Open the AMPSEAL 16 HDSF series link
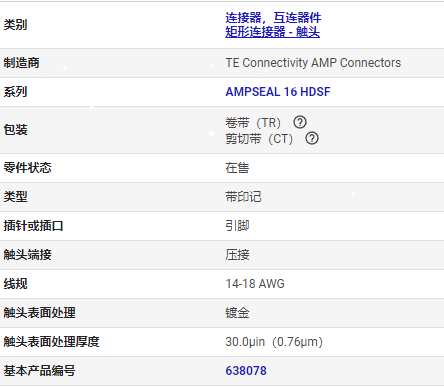Screen dimensions: 444x388 tap(278, 92)
